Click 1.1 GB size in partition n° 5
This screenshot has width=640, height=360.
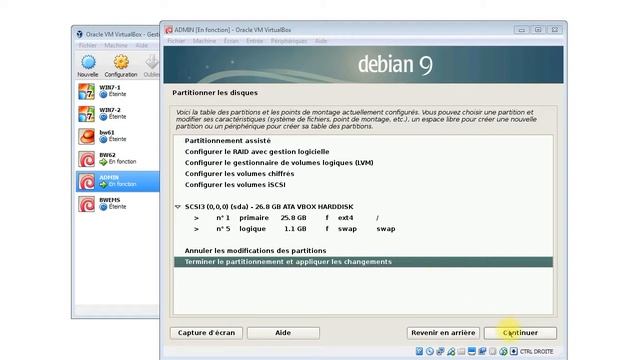[295, 229]
